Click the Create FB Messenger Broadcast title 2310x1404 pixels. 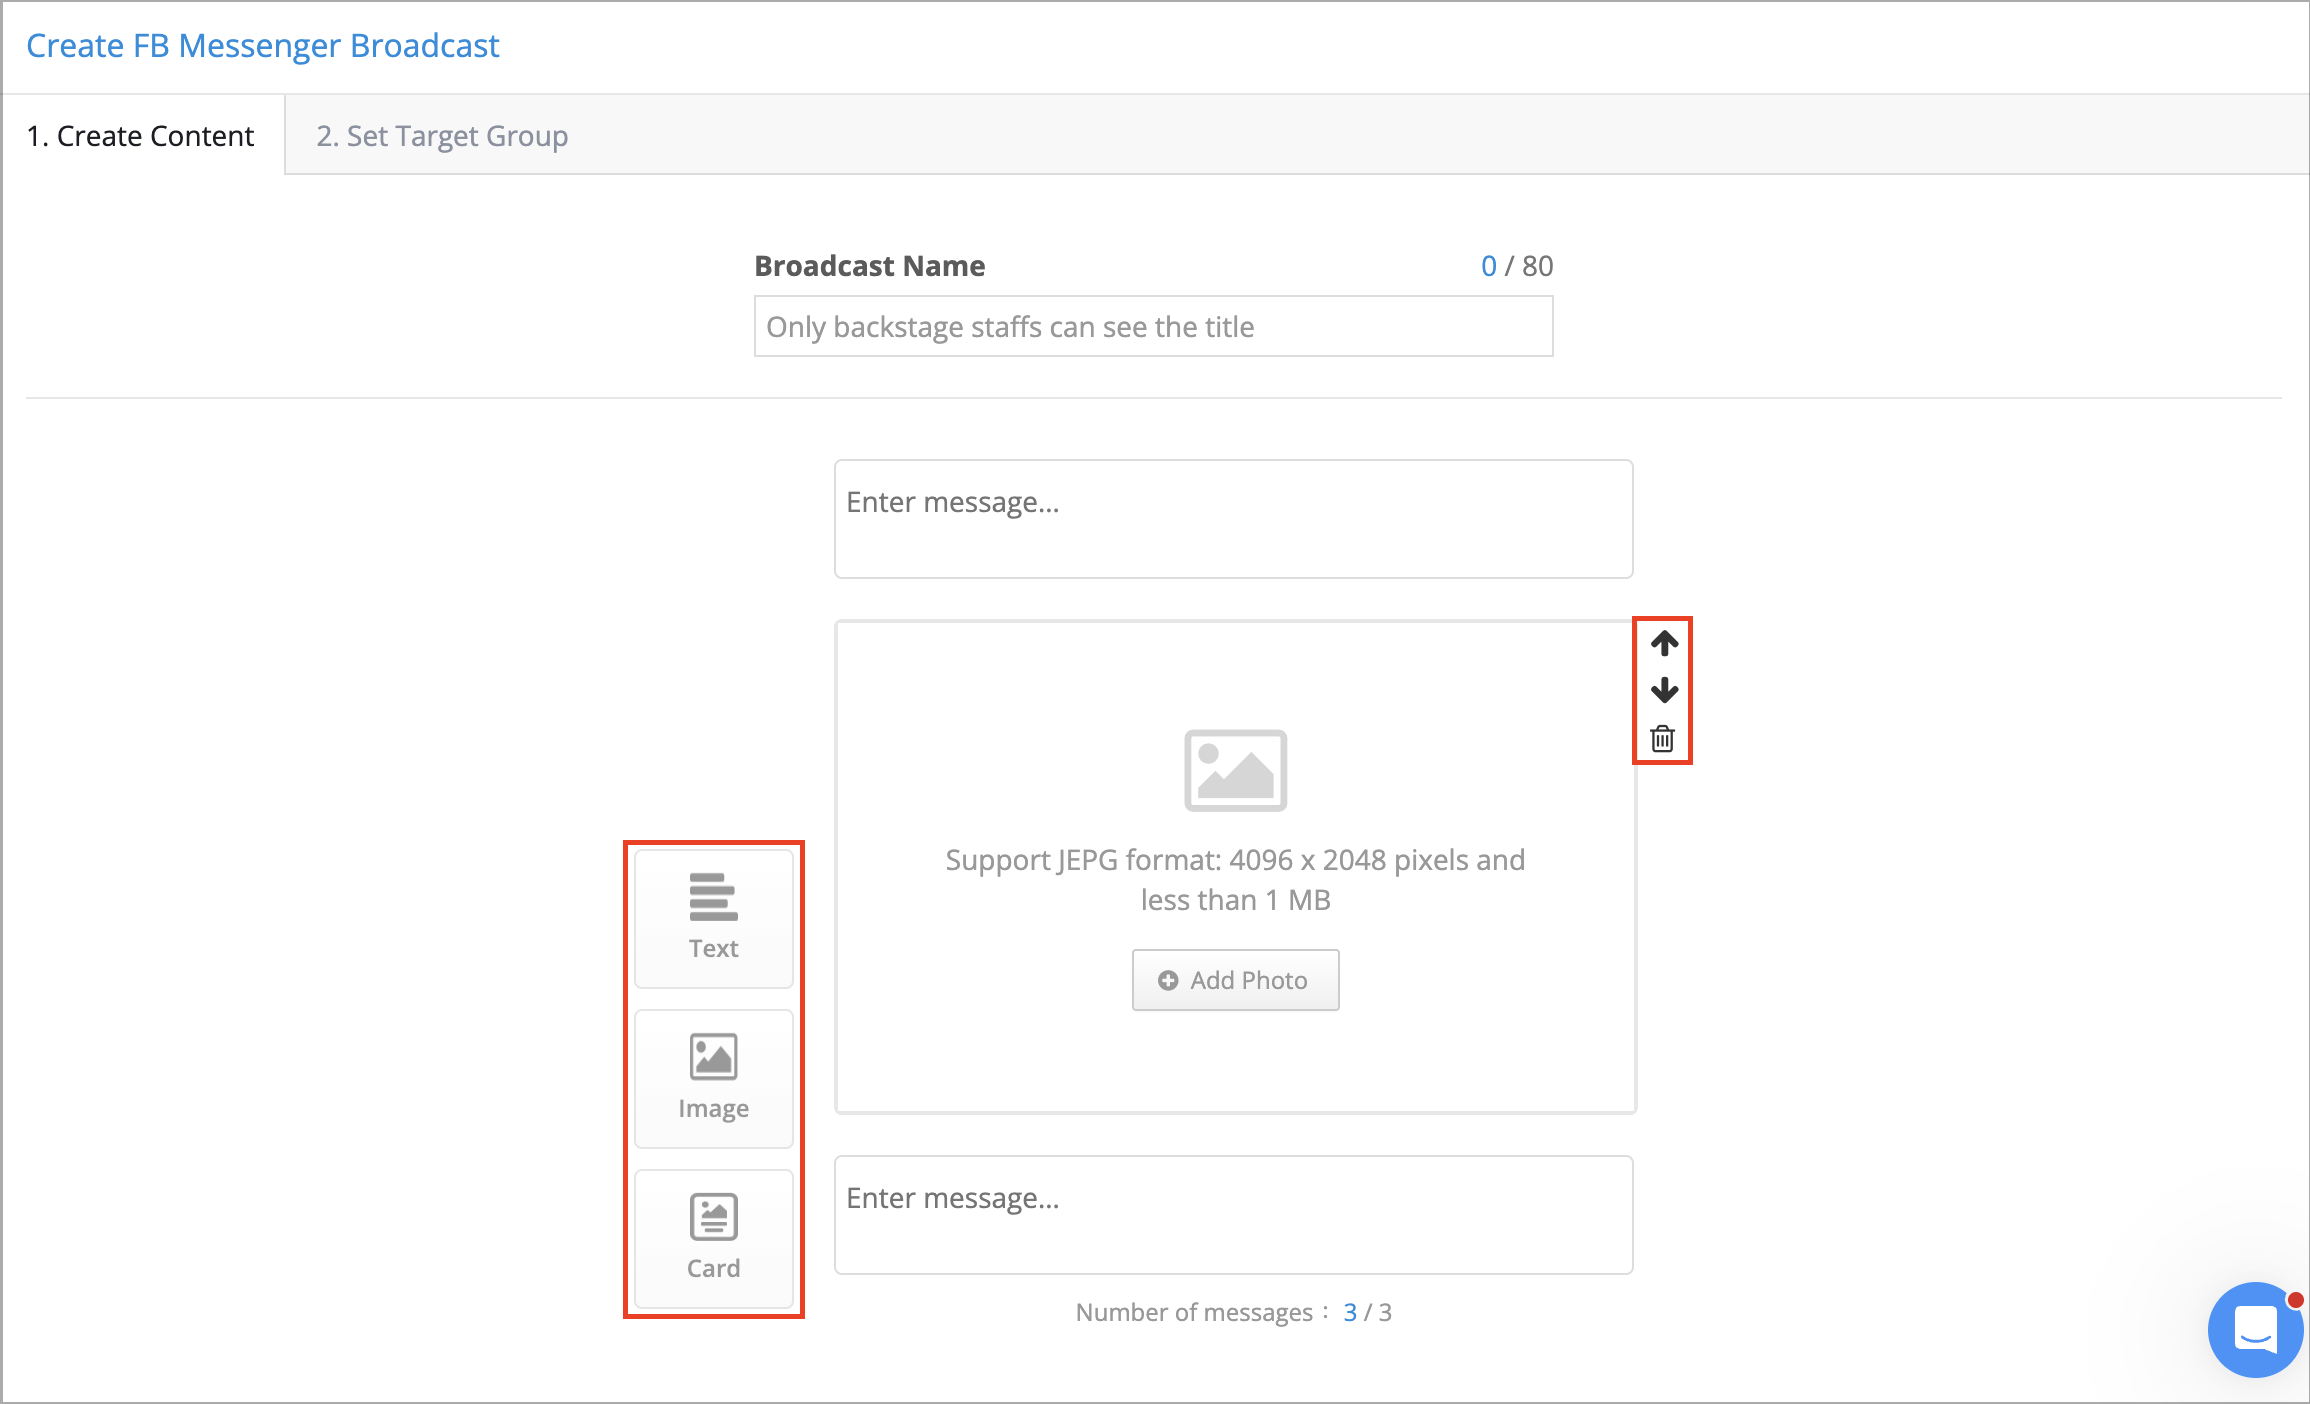tap(263, 46)
